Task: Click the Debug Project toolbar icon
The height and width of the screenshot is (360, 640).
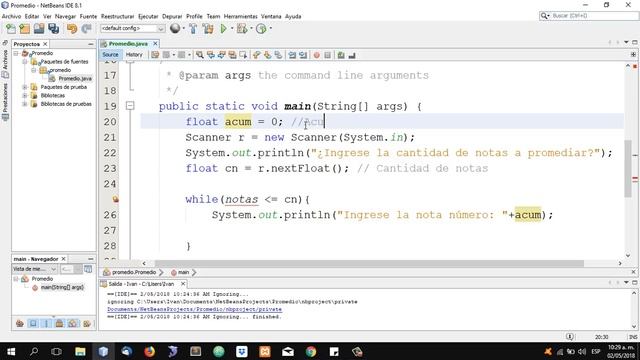Action: click(242, 29)
